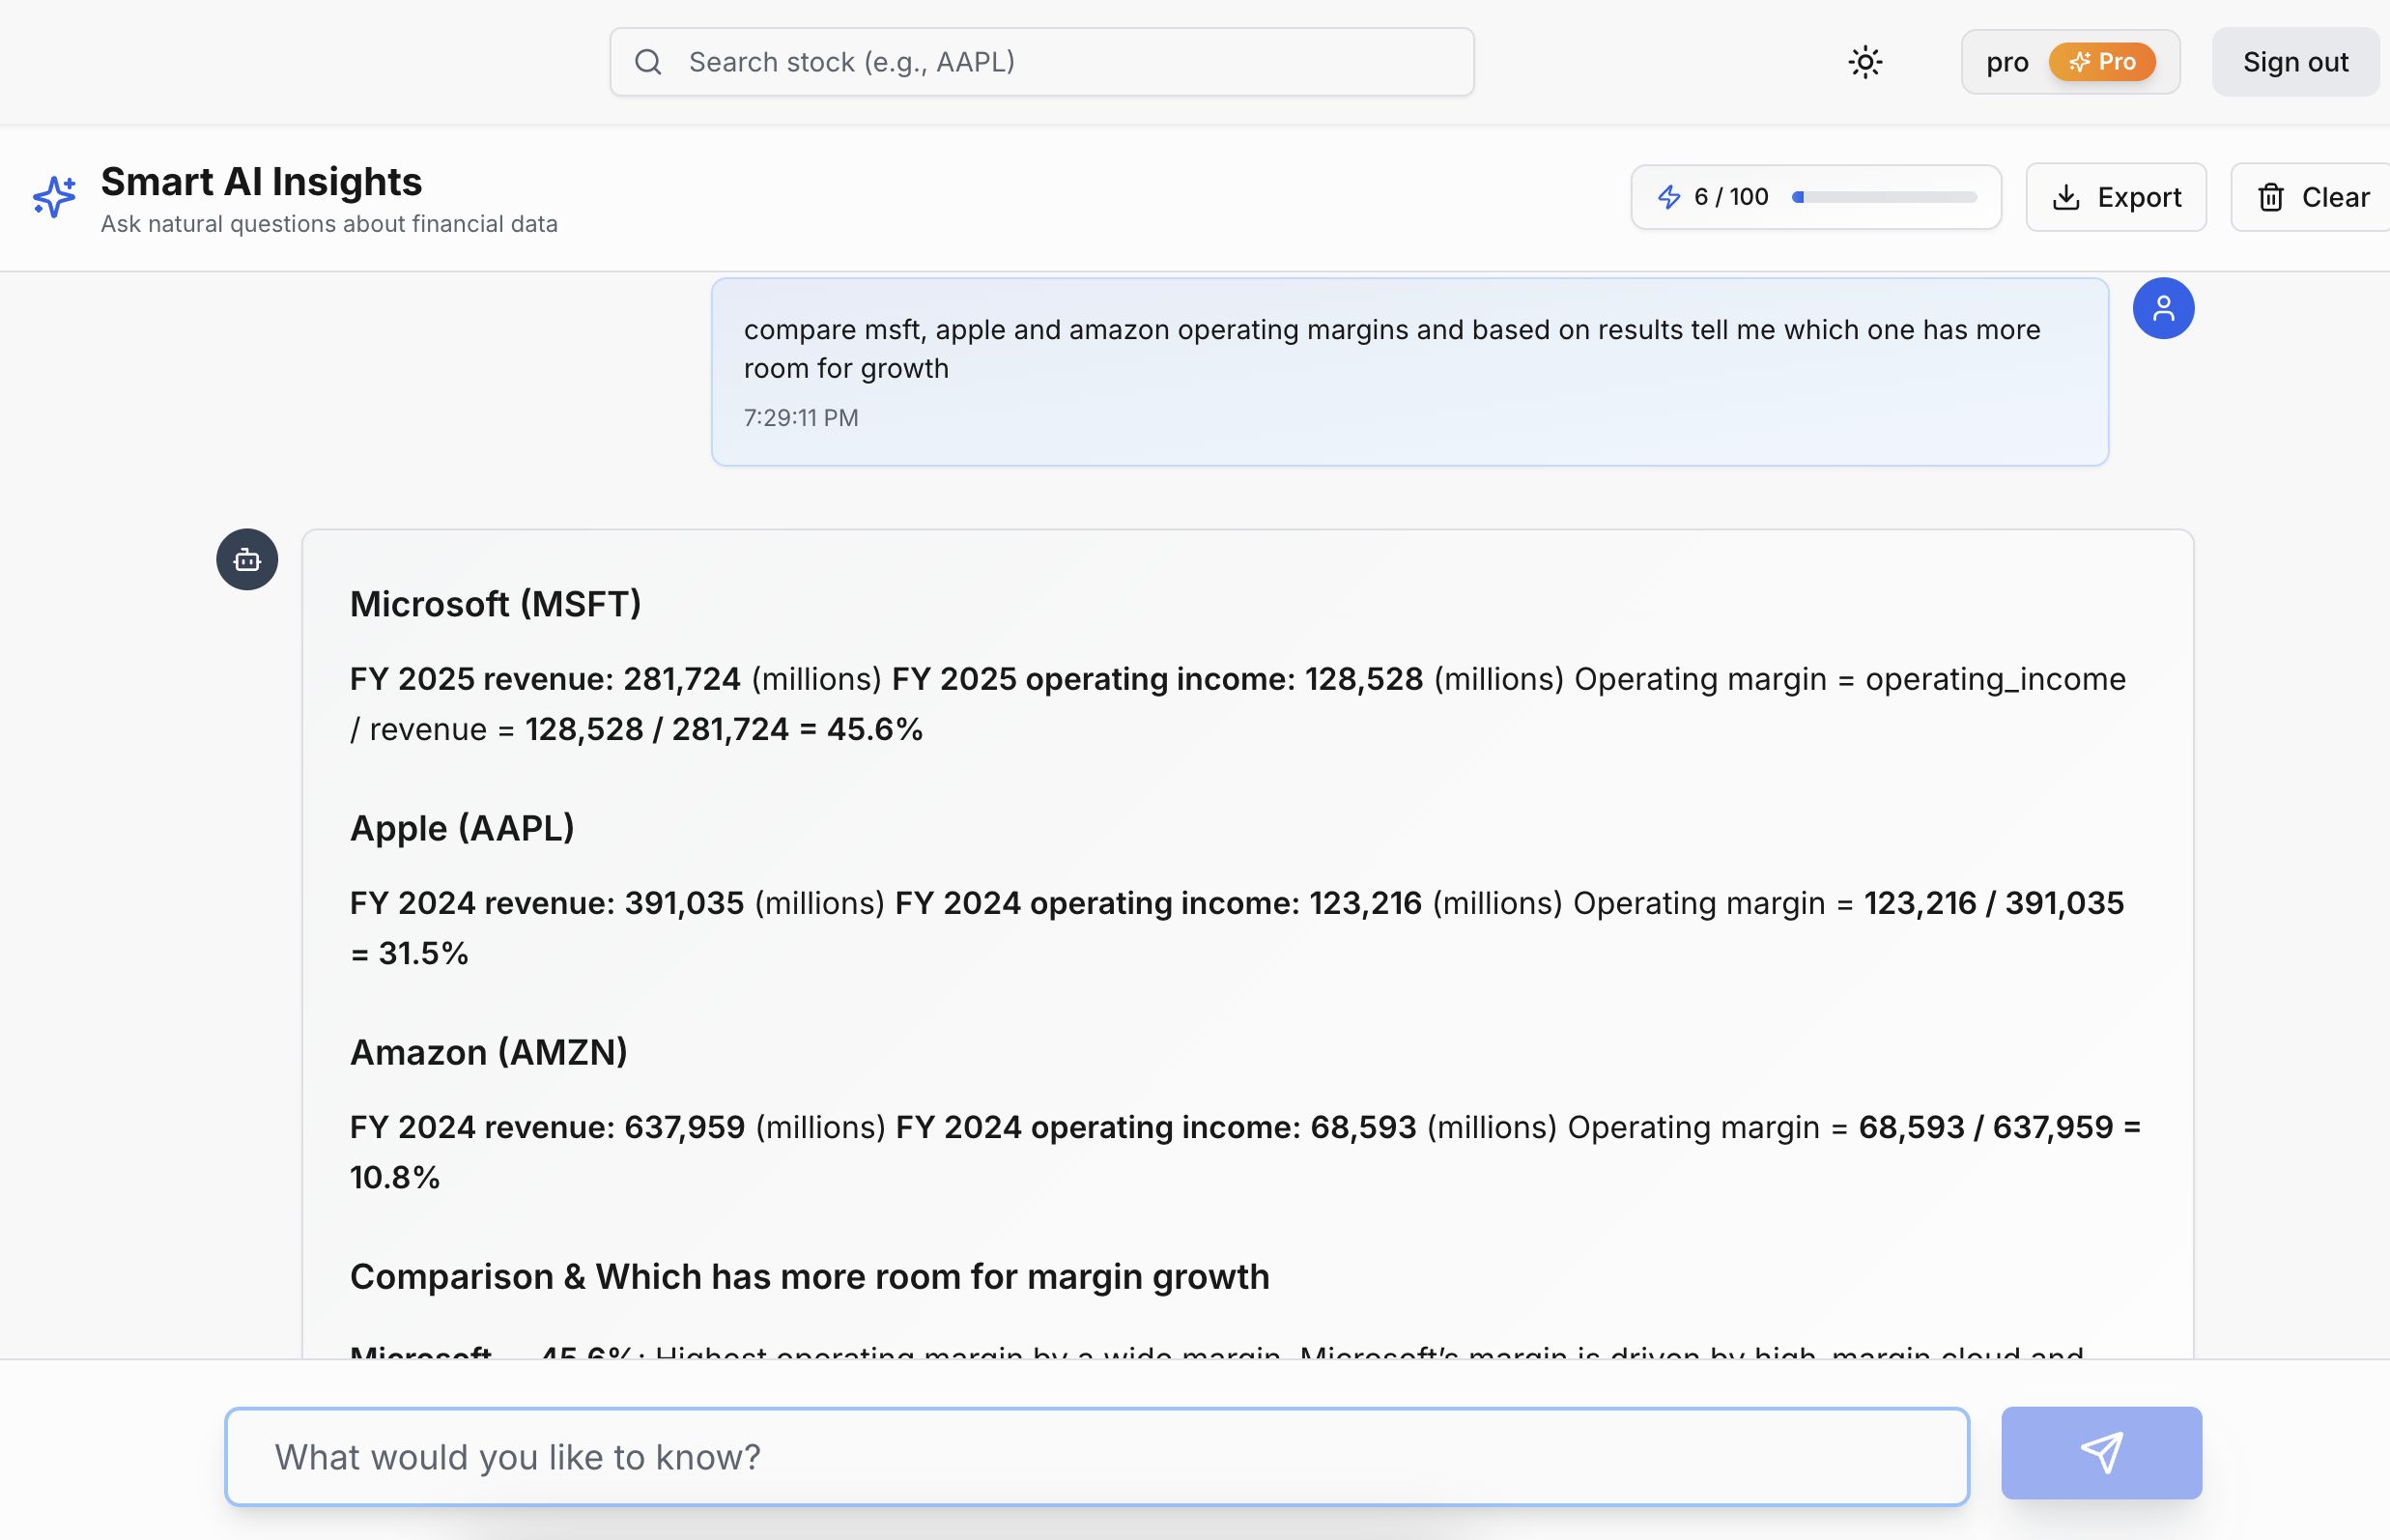Click the trash icon on Clear button
The height and width of the screenshot is (1540, 2390).
(2271, 197)
